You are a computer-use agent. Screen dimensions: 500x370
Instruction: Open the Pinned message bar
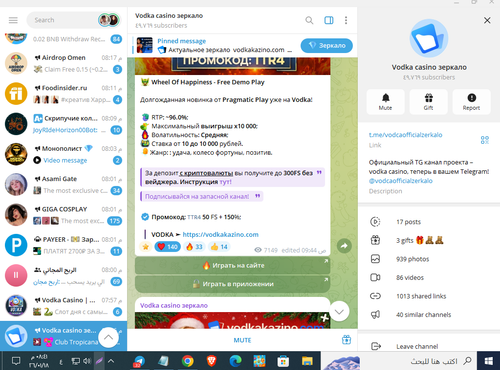[213, 45]
